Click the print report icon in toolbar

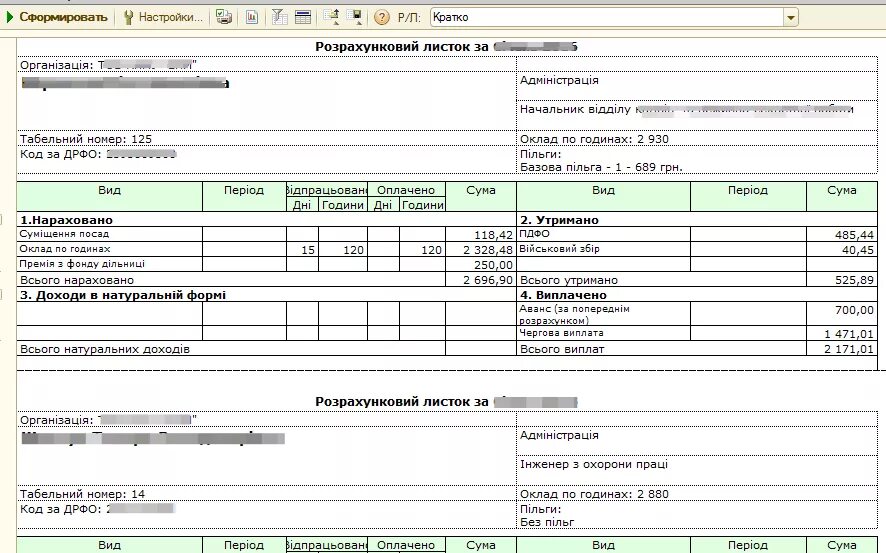[x=224, y=18]
